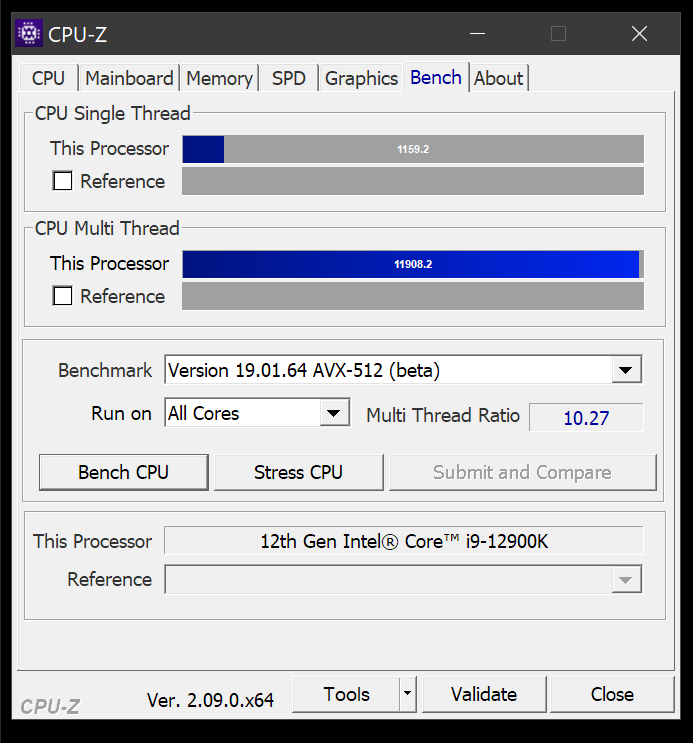Viewport: 693px width, 743px height.
Task: Click the Multi Thread Ratio label
Action: (443, 415)
